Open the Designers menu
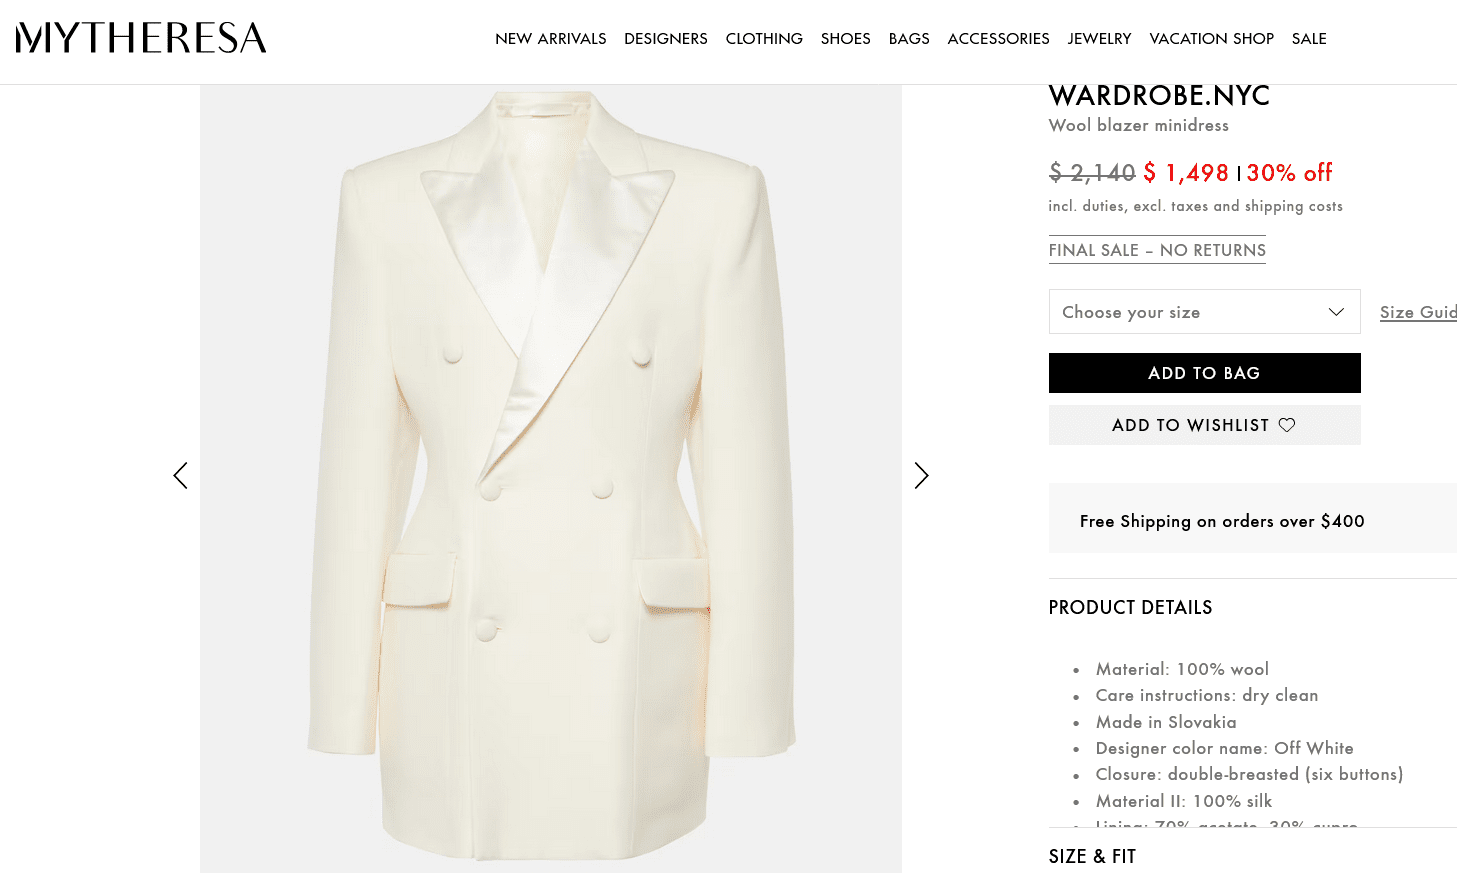Image resolution: width=1457 pixels, height=873 pixels. point(665,39)
